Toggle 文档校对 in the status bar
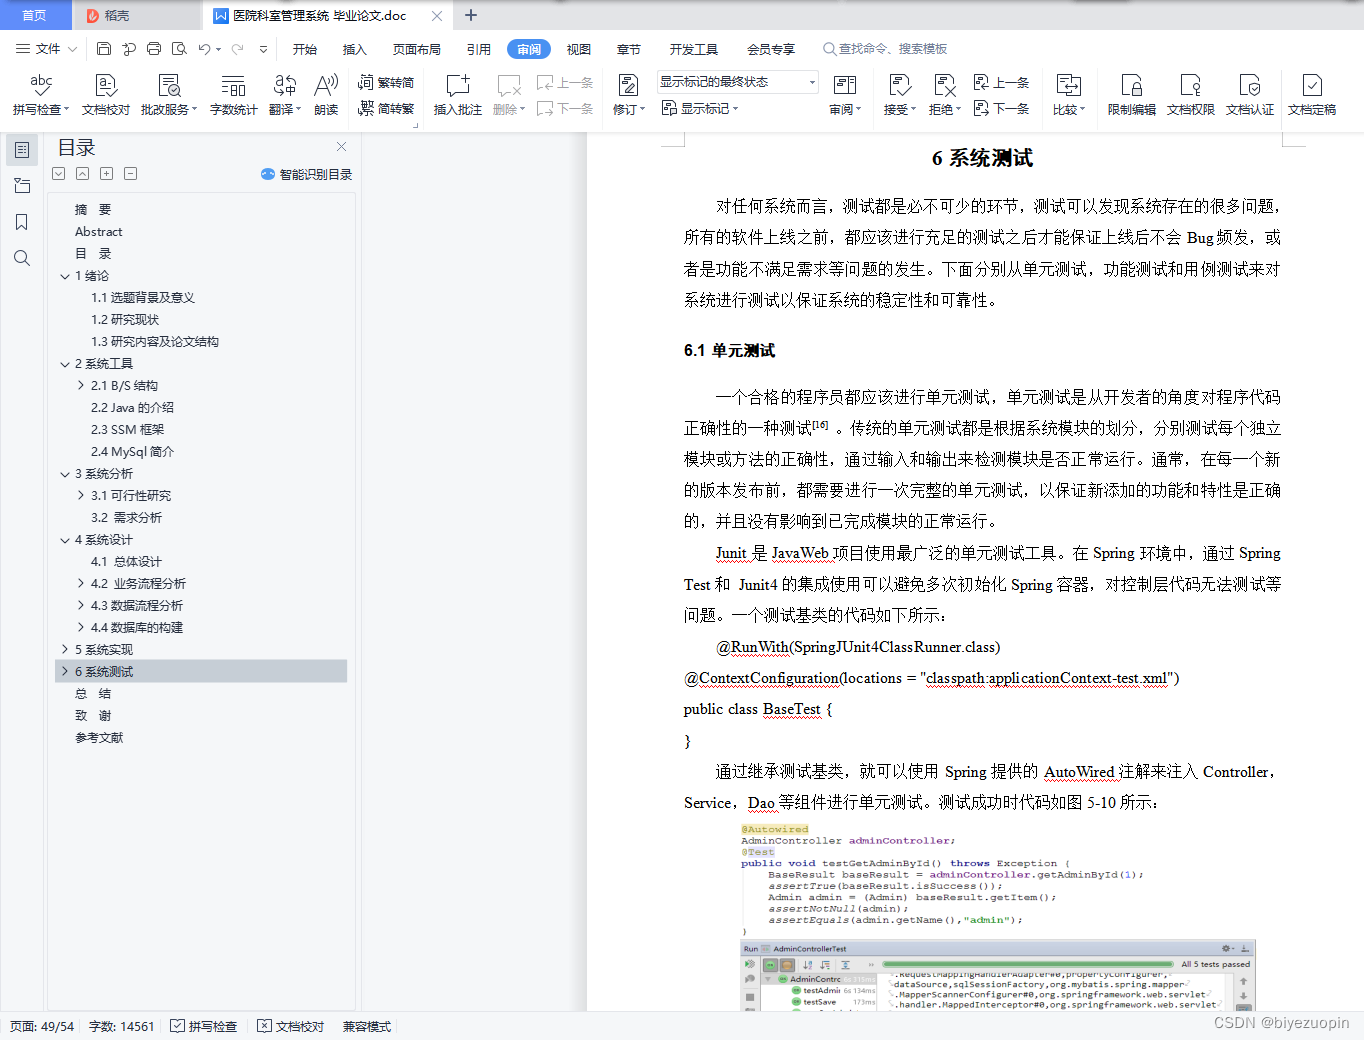Screen dimensions: 1364x1040 (291, 1026)
